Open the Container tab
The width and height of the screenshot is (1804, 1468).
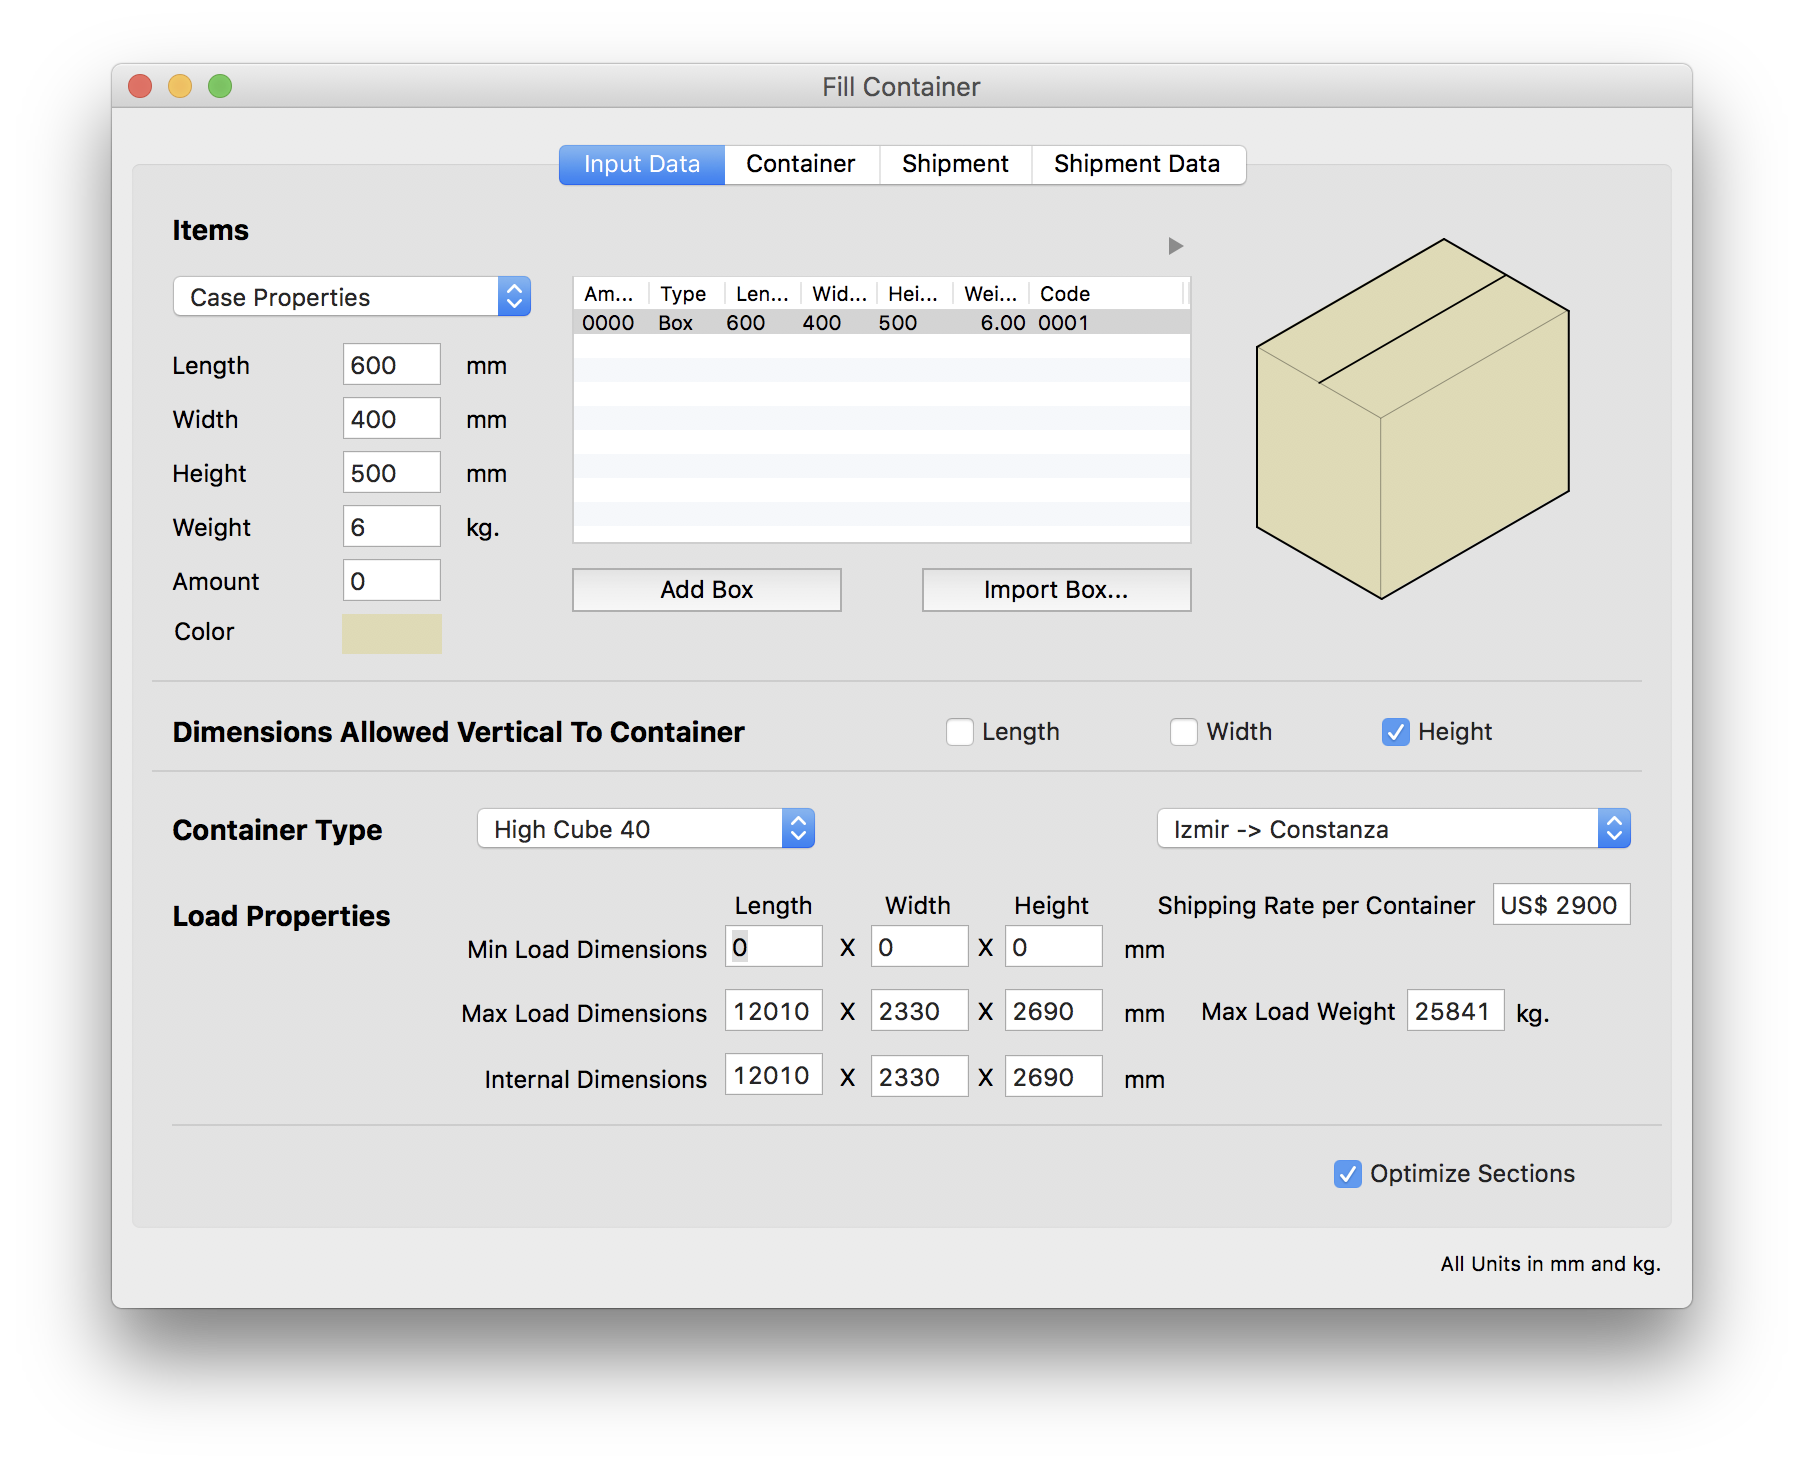coord(801,164)
